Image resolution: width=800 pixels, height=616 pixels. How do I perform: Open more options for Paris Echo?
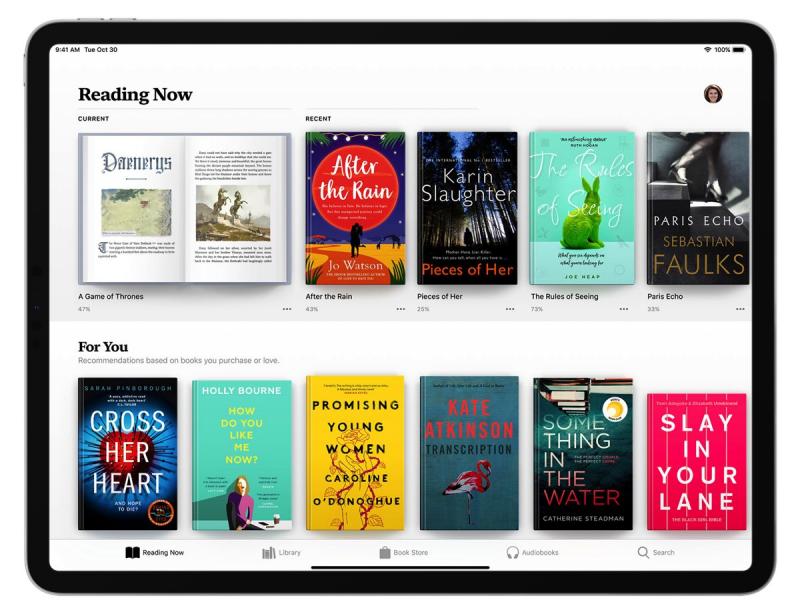tap(740, 309)
